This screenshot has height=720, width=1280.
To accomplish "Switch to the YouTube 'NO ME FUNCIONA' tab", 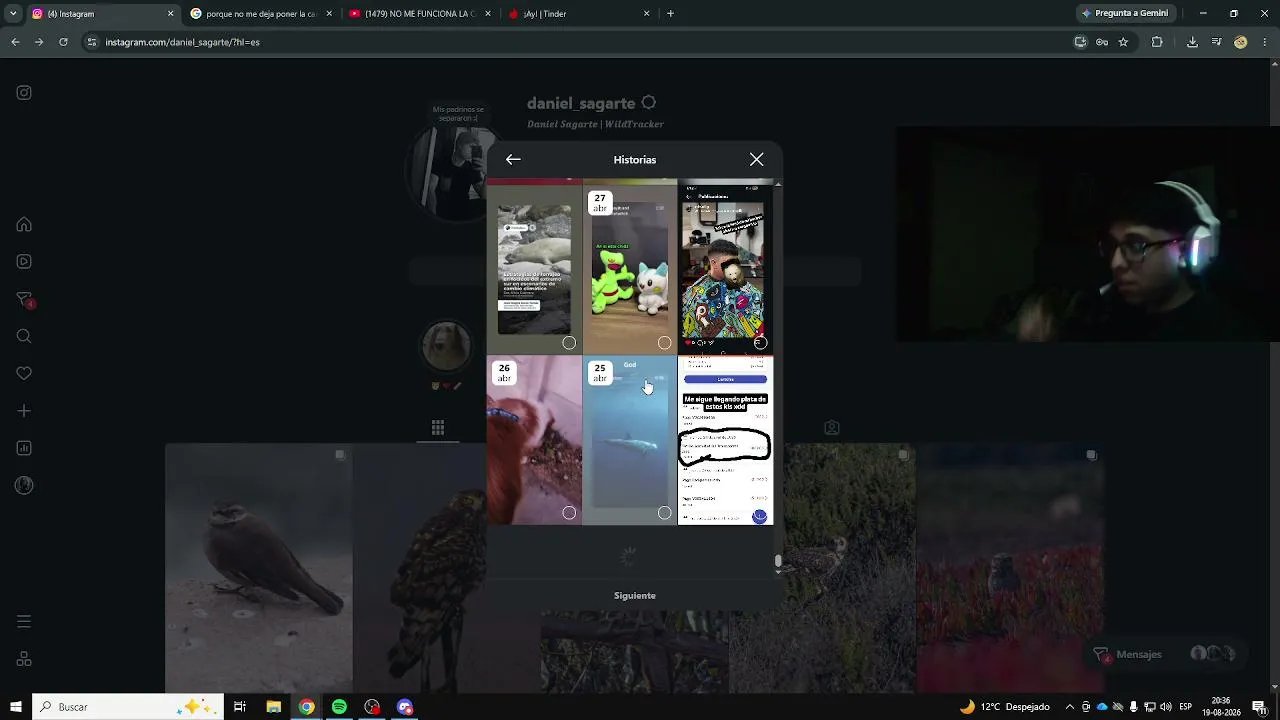I will 419,14.
